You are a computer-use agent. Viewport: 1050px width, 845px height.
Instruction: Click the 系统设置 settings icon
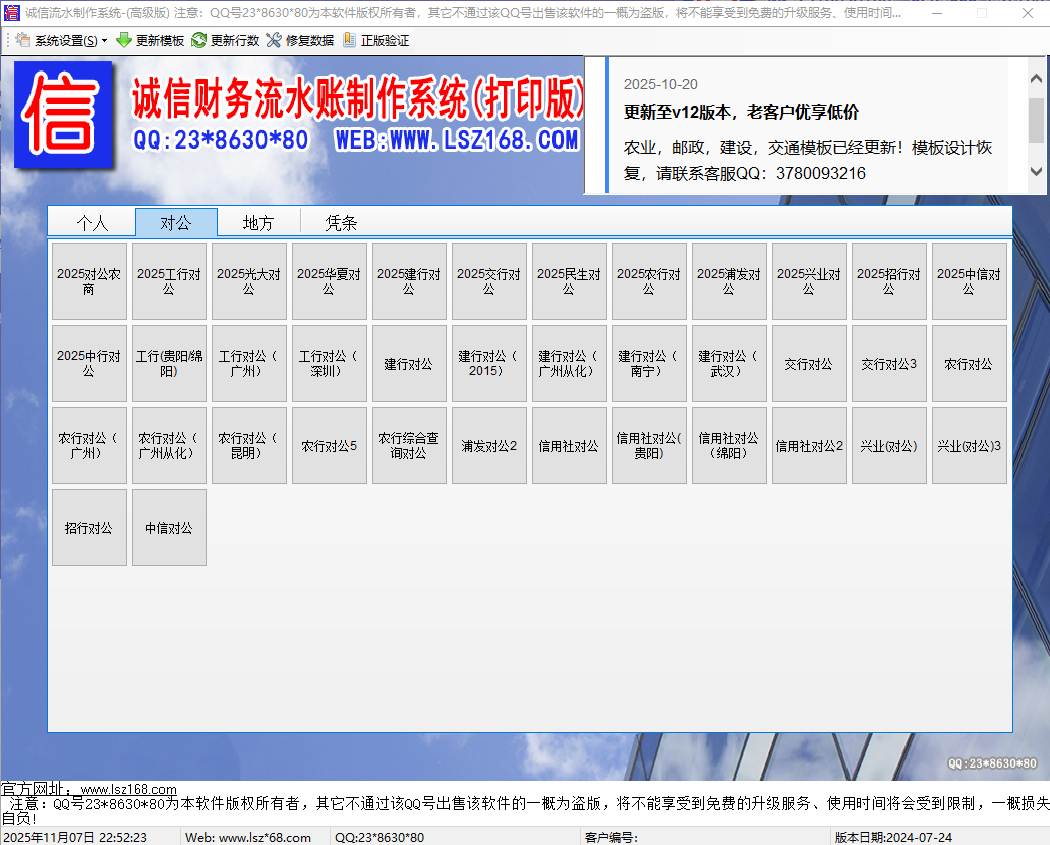(21, 40)
